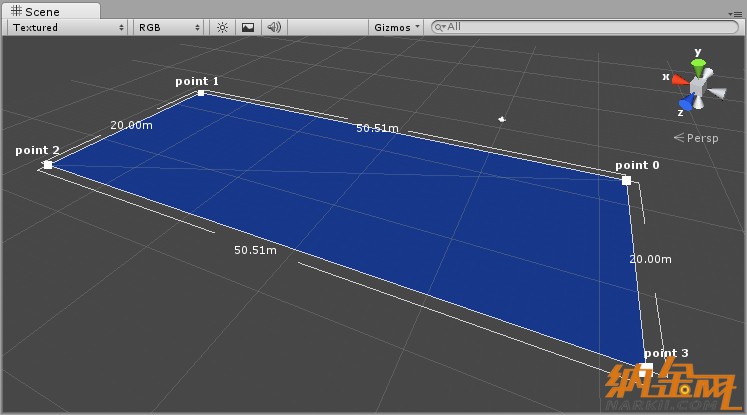Click the 20.00m label near point 0
747x415 pixels.
650,259
